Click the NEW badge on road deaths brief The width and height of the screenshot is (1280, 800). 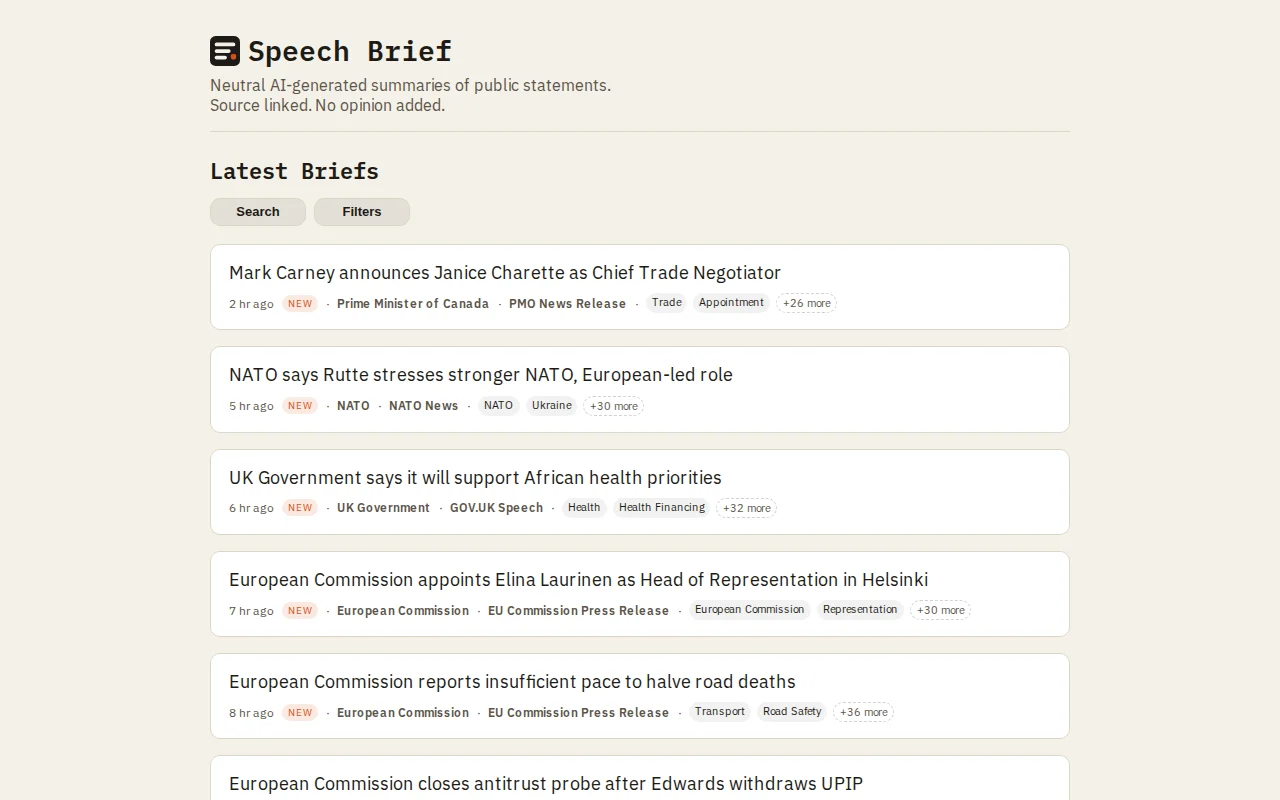[300, 712]
